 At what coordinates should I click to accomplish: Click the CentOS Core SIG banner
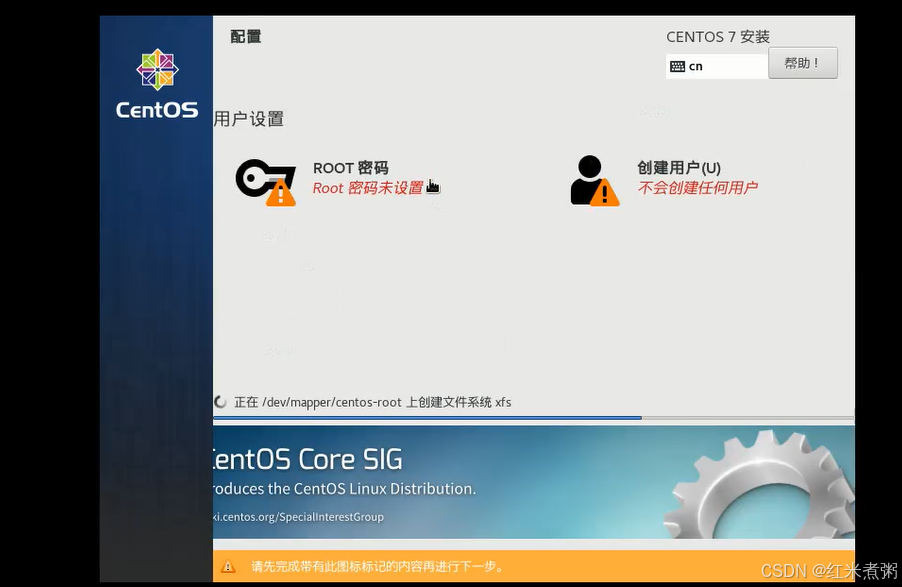(533, 482)
